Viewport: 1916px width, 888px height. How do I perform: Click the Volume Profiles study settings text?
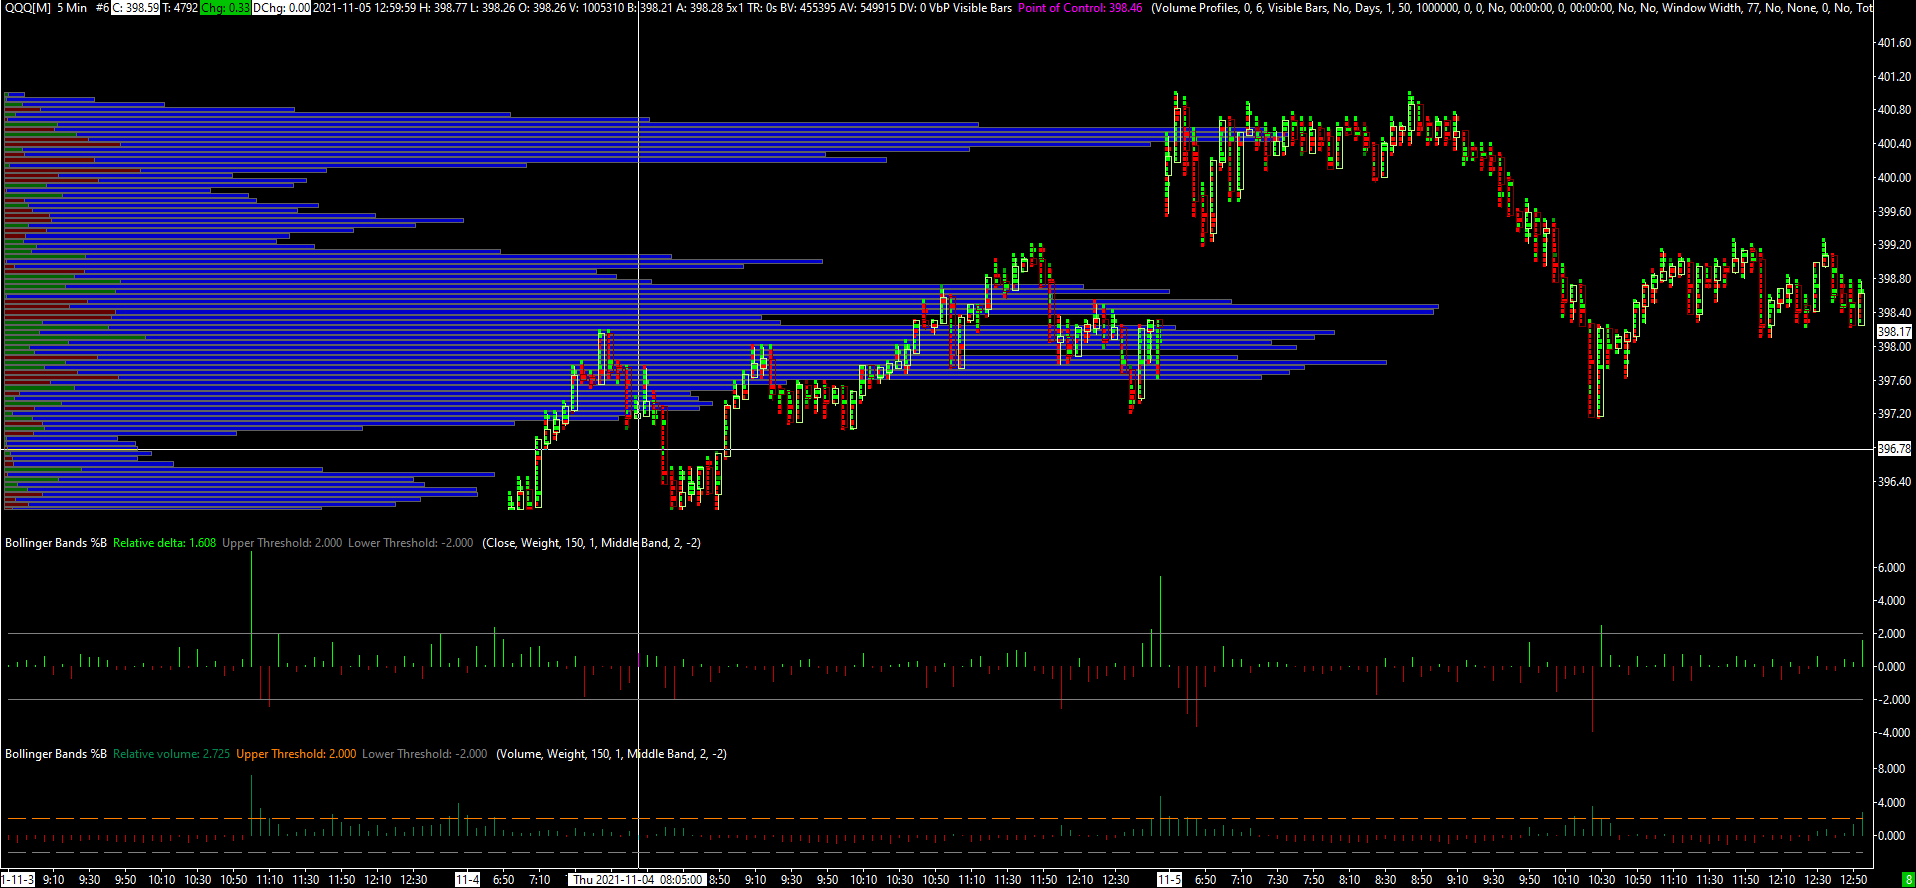tap(1512, 8)
